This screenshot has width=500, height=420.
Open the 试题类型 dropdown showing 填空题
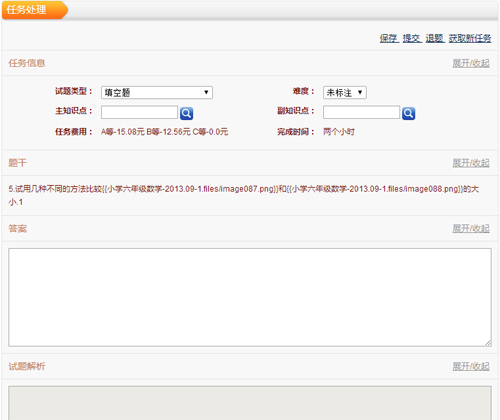click(x=157, y=92)
